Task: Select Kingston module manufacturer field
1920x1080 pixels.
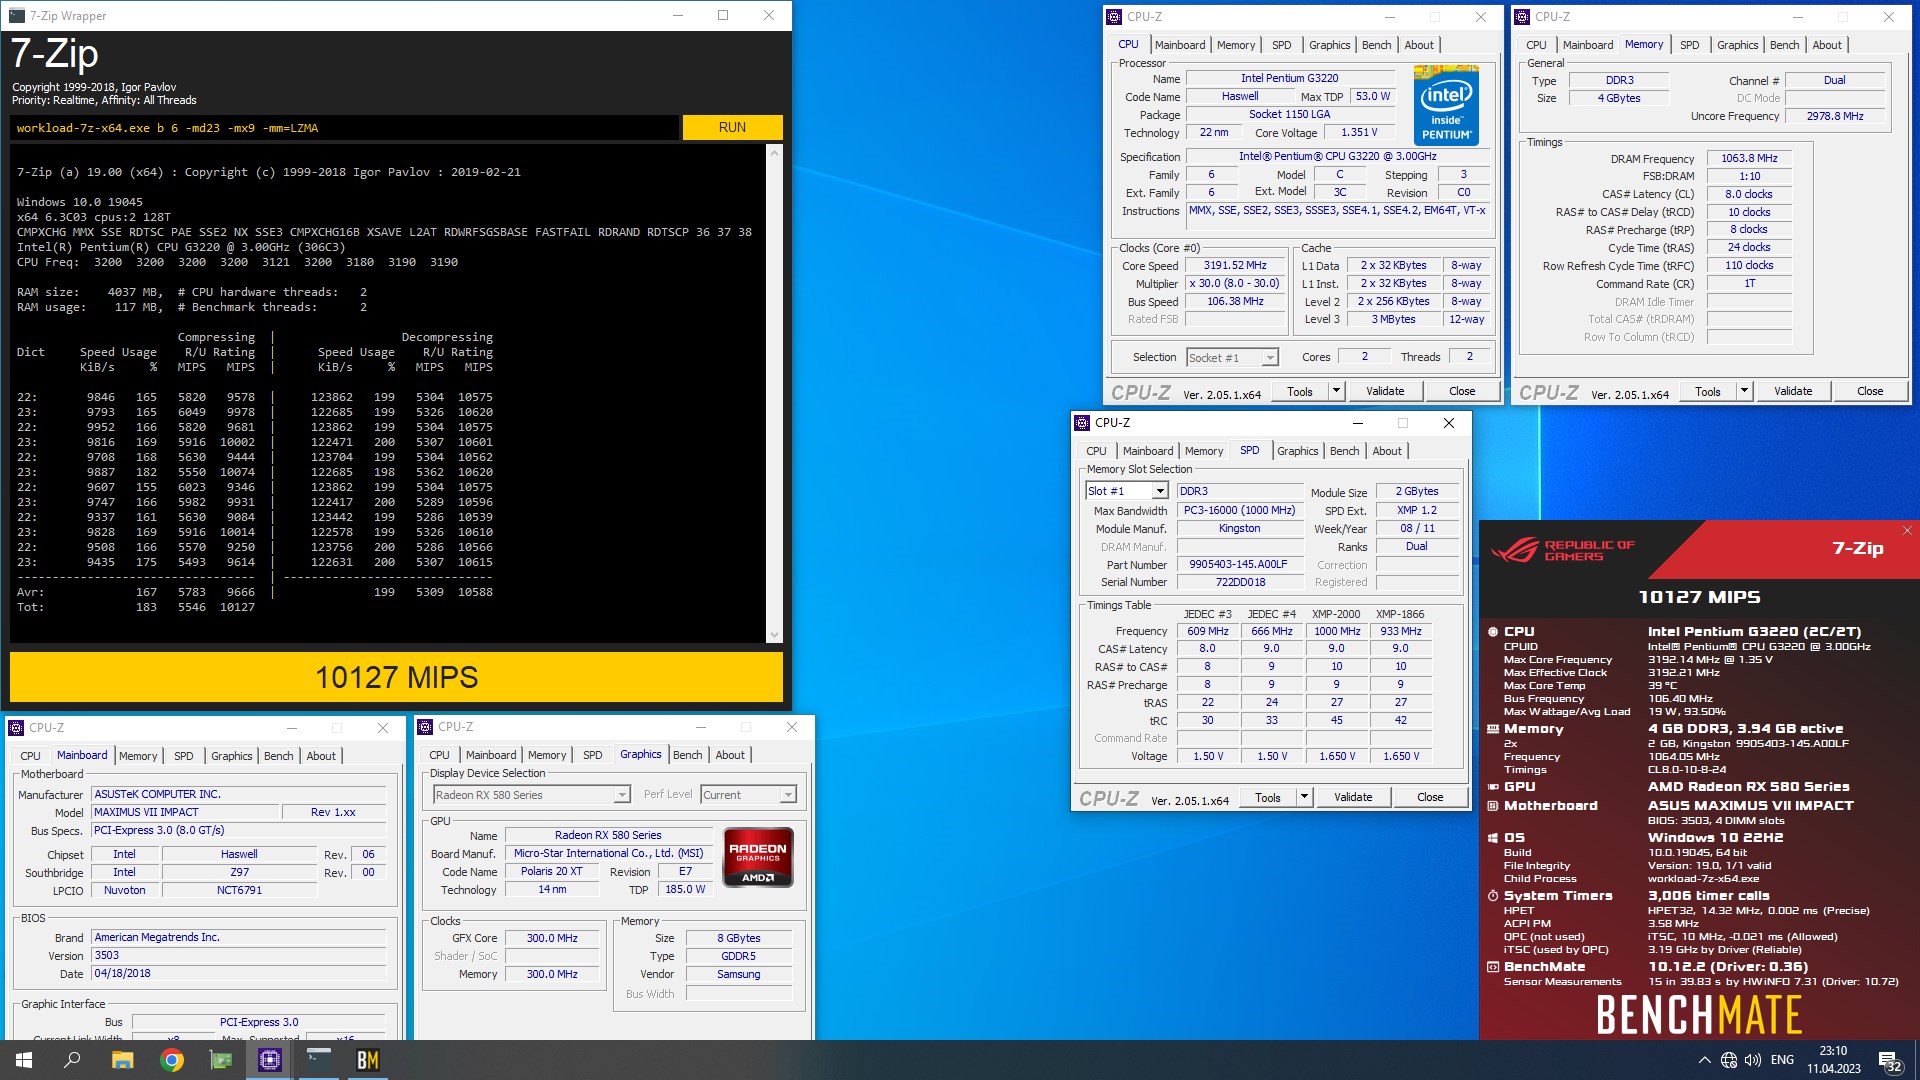Action: (x=1239, y=528)
